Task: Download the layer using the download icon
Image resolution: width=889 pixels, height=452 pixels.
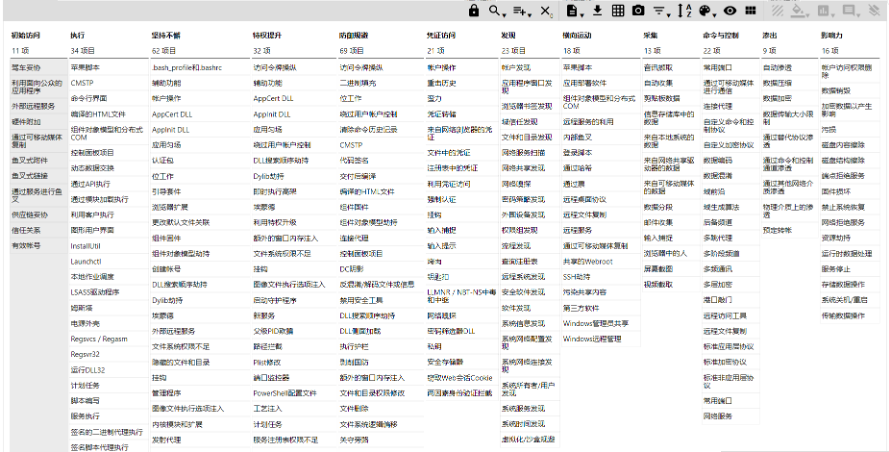Action: [597, 10]
